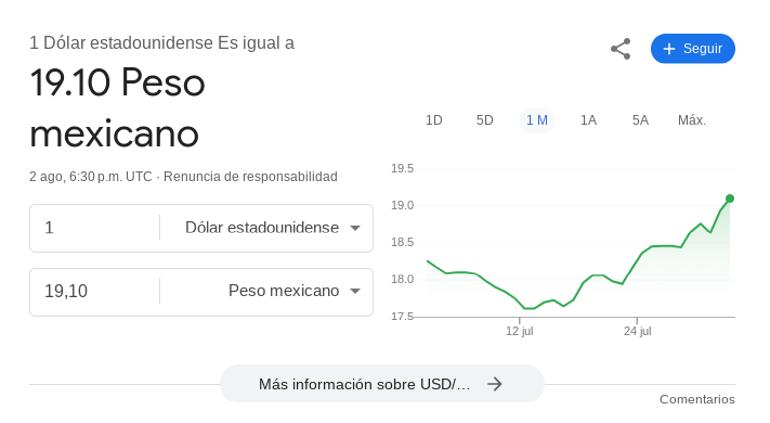Follow this currency pair with Seguir
The image size is (770, 423).
693,49
